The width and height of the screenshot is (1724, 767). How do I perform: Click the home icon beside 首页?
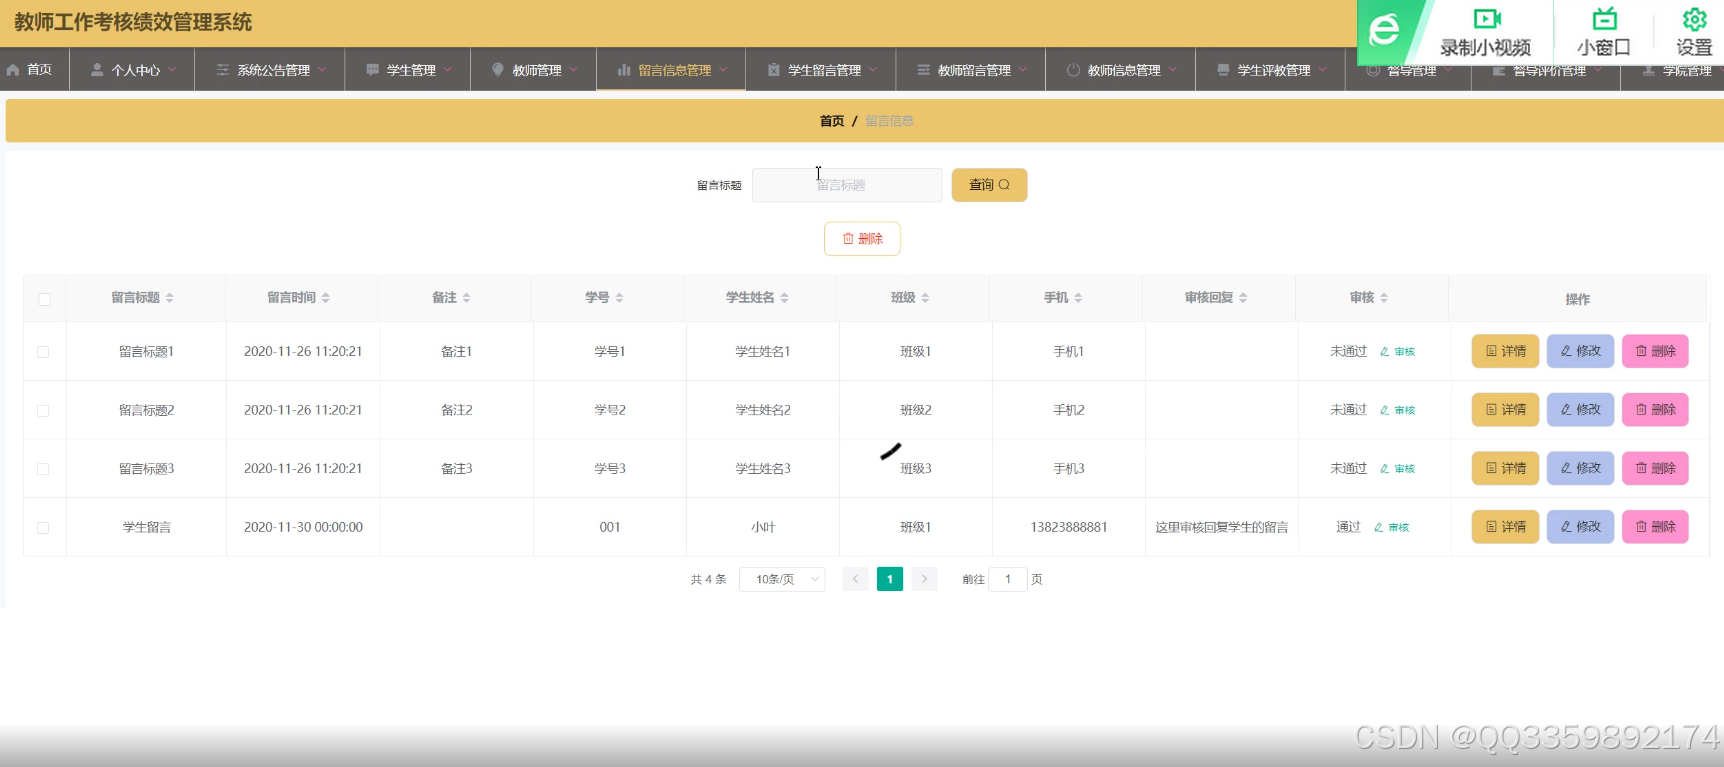click(x=13, y=70)
